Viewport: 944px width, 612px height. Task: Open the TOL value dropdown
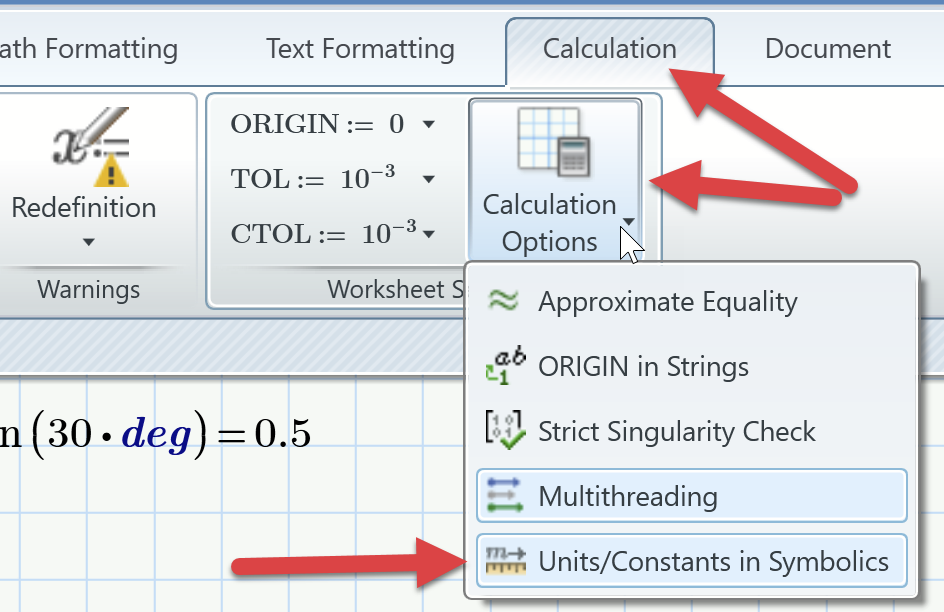tap(428, 178)
